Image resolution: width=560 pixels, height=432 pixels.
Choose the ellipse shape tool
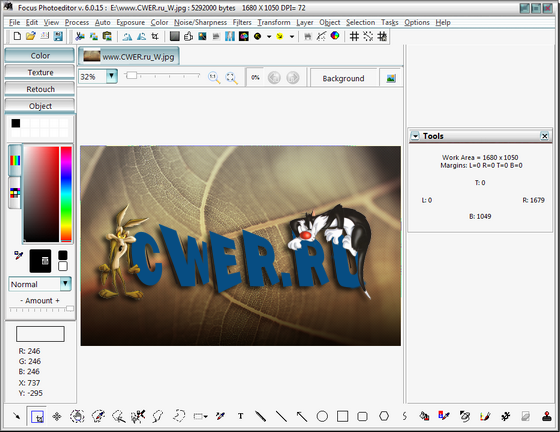pos(322,416)
